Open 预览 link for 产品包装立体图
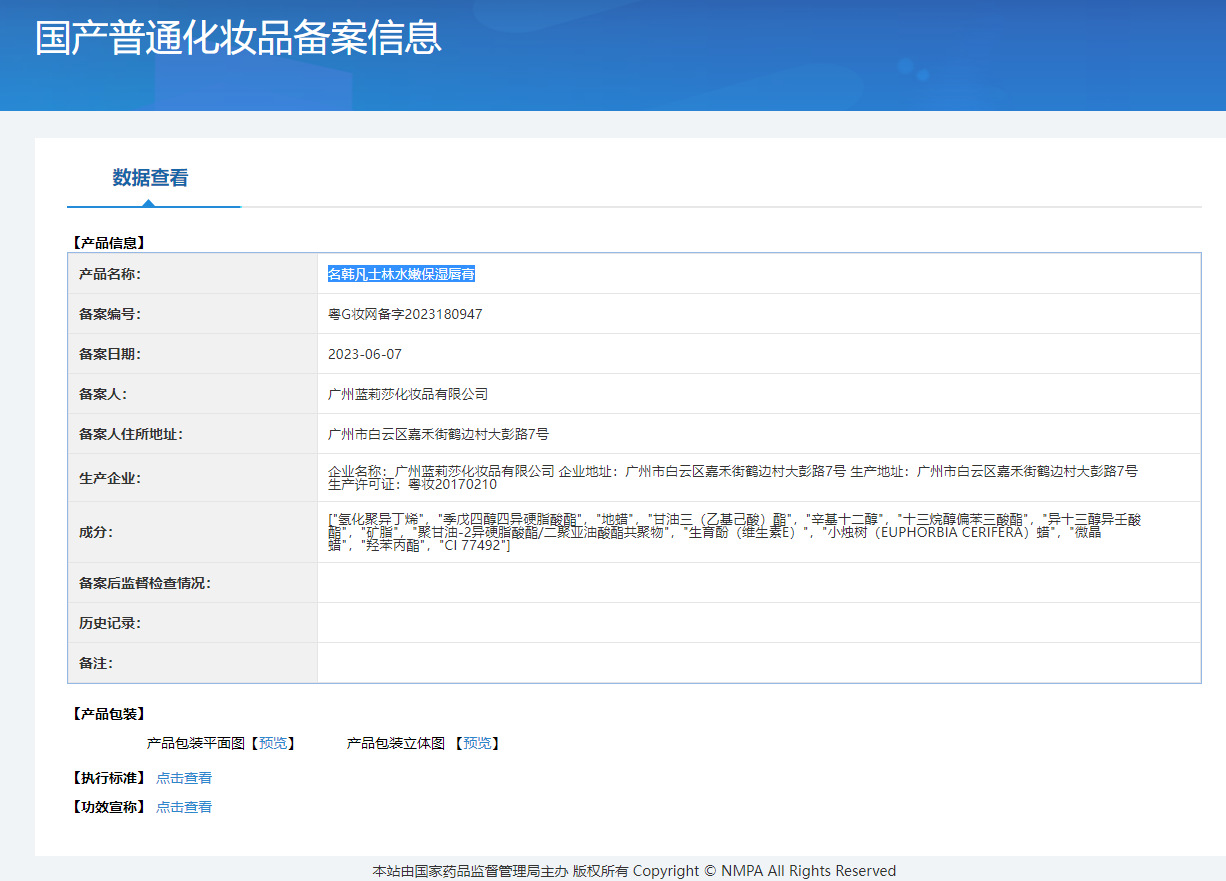The height and width of the screenshot is (881, 1226). click(x=477, y=743)
